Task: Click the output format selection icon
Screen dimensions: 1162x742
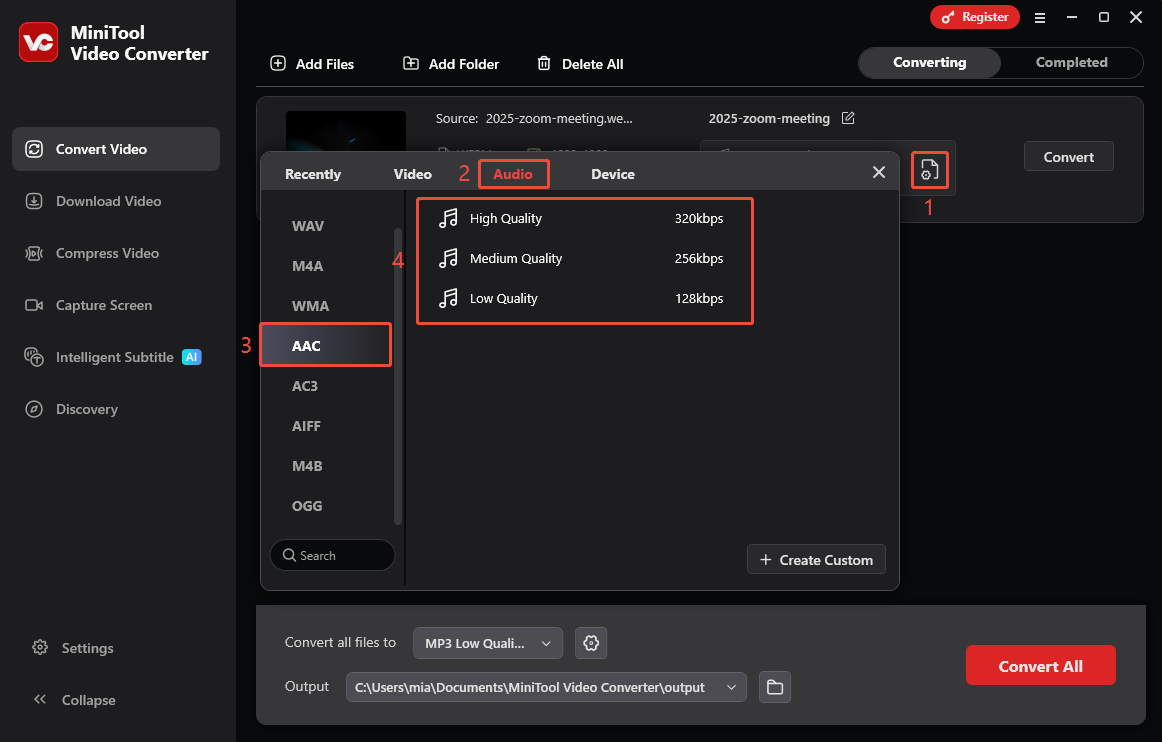Action: tap(929, 170)
